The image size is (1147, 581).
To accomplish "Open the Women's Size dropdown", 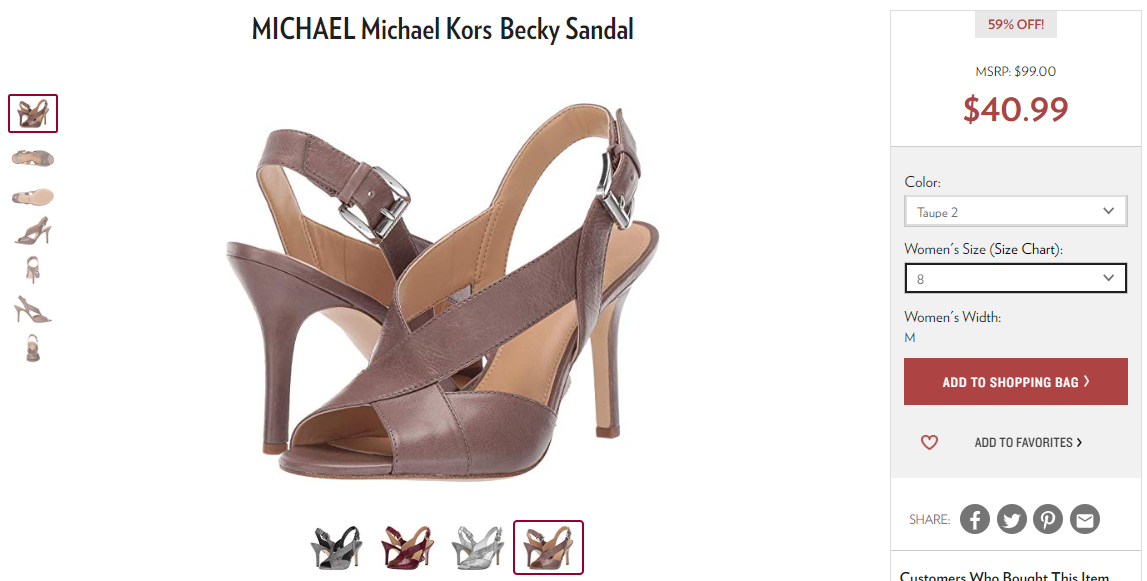I will 1015,278.
